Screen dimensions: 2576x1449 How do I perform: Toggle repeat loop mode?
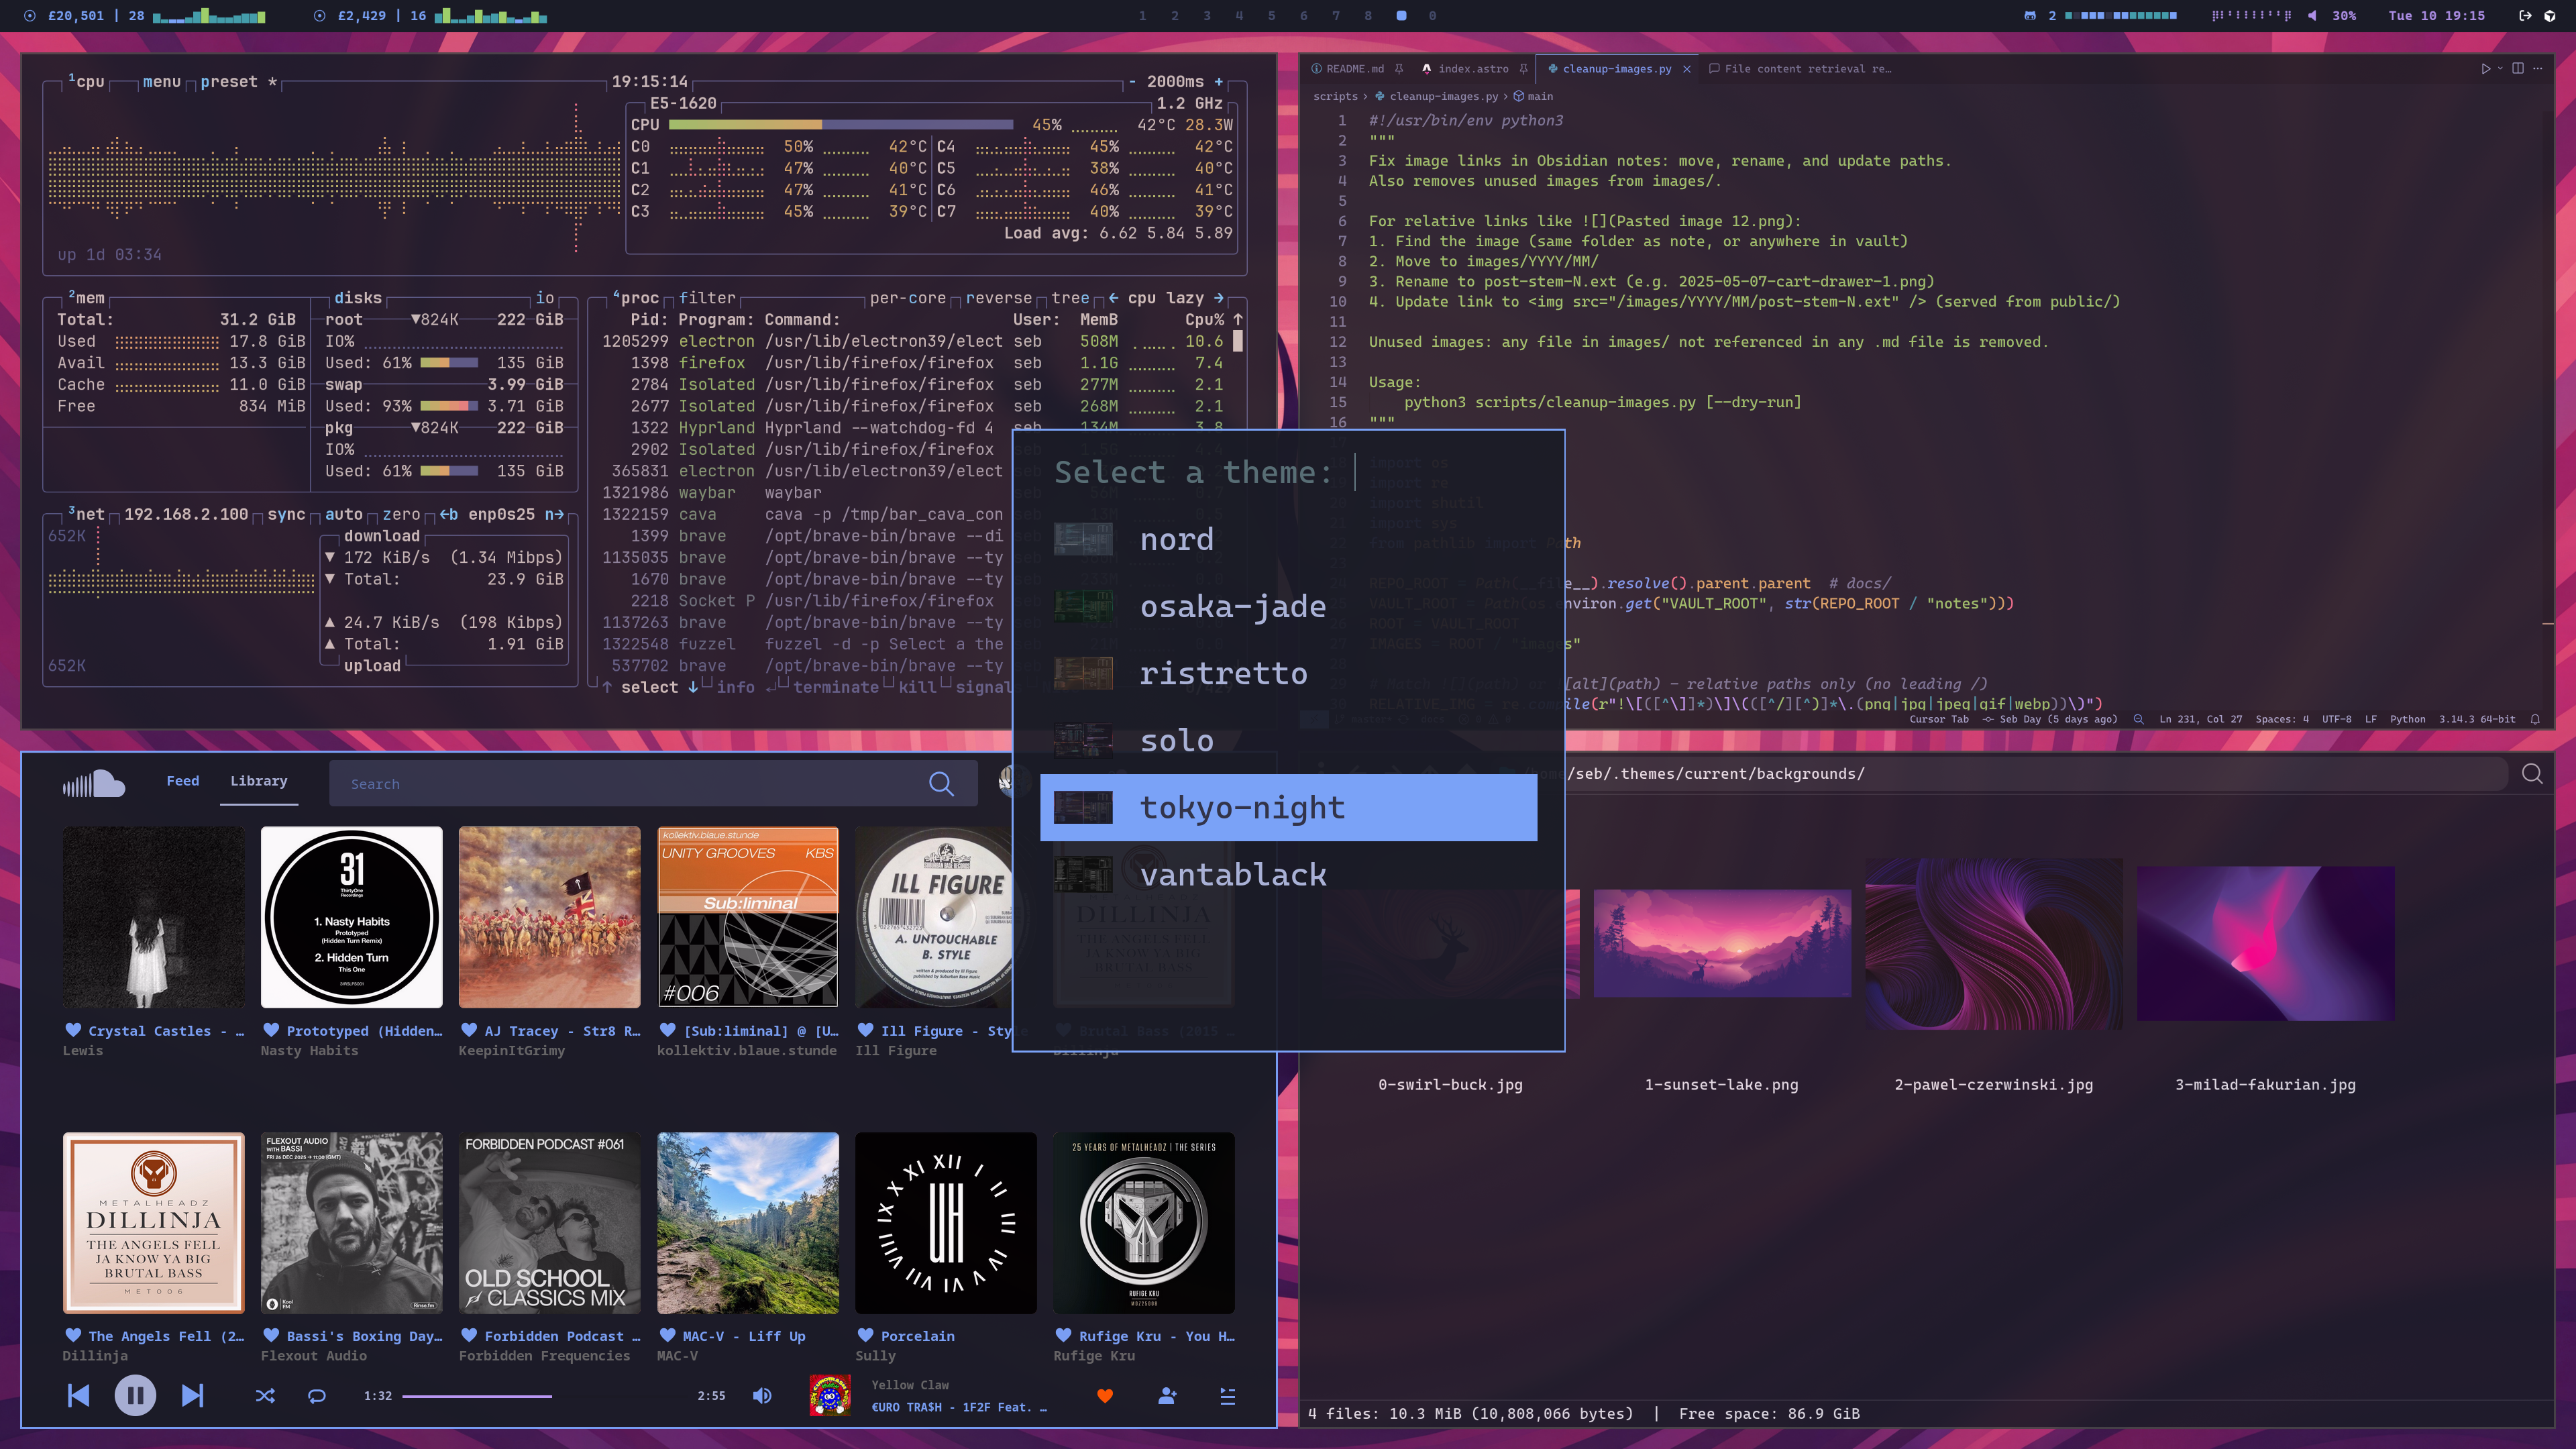pos(317,1395)
